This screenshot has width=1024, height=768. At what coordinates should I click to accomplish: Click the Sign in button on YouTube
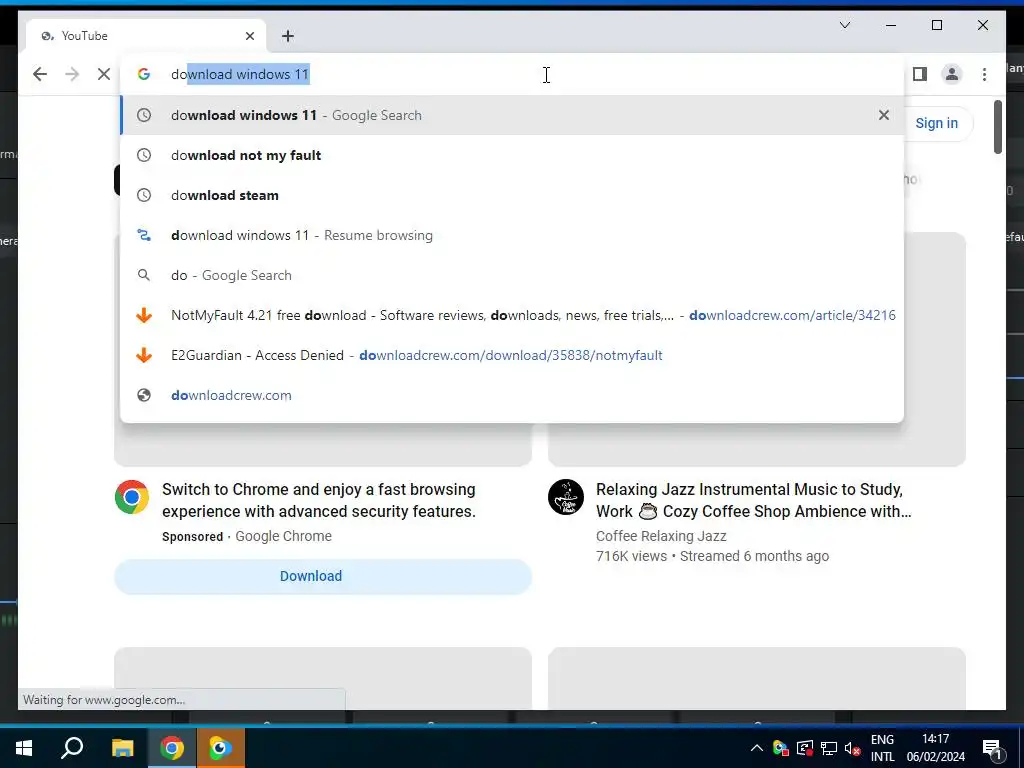coord(936,123)
